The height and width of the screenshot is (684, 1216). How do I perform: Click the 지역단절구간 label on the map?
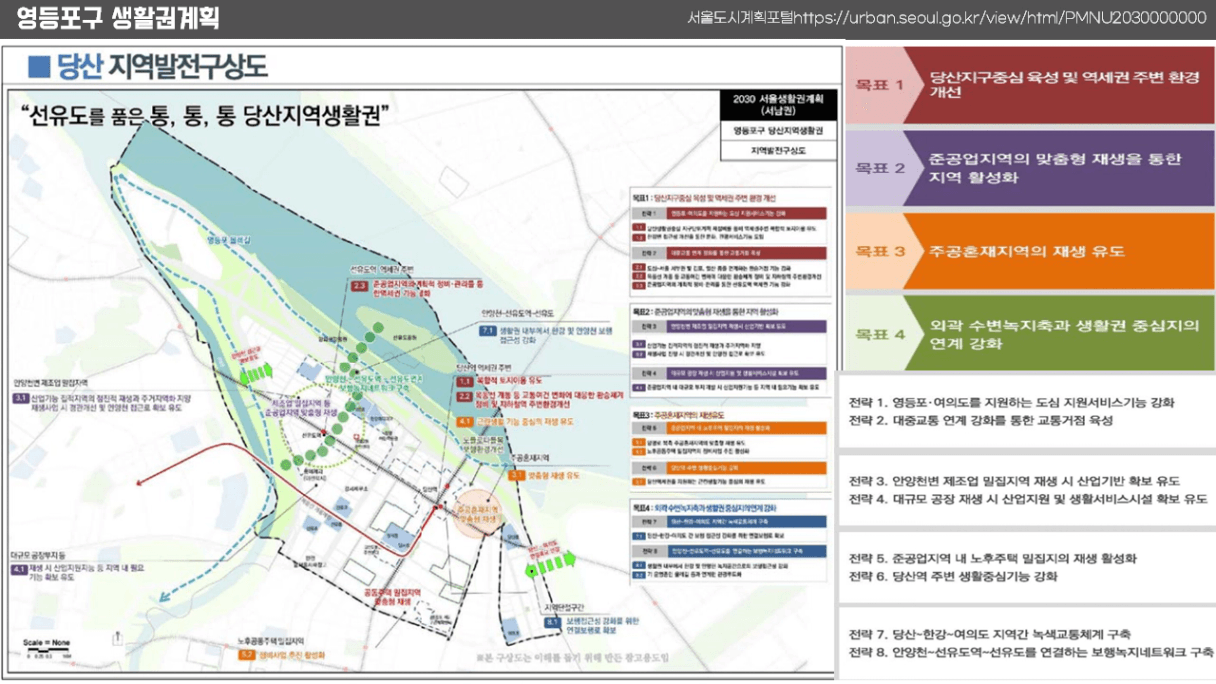[565, 607]
